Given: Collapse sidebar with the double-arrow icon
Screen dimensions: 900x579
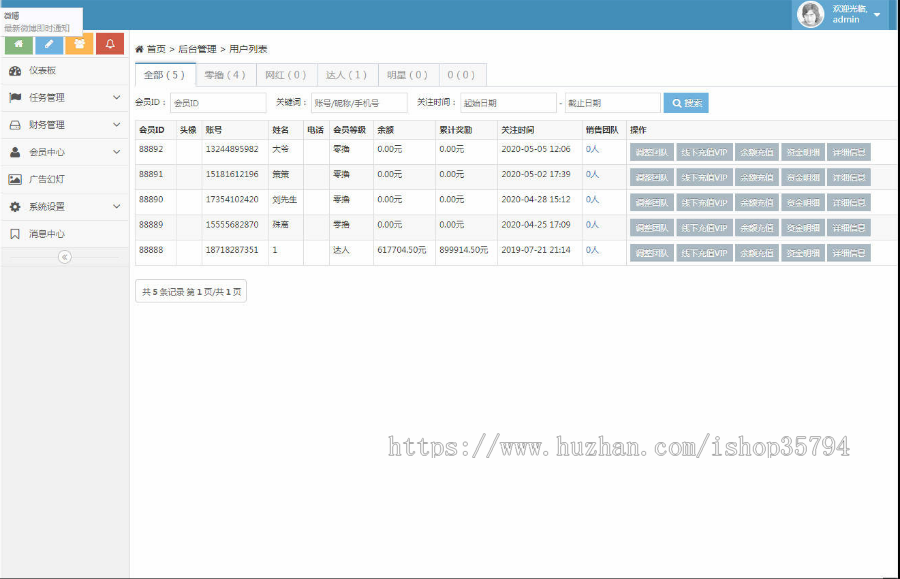Looking at the screenshot, I should [65, 257].
